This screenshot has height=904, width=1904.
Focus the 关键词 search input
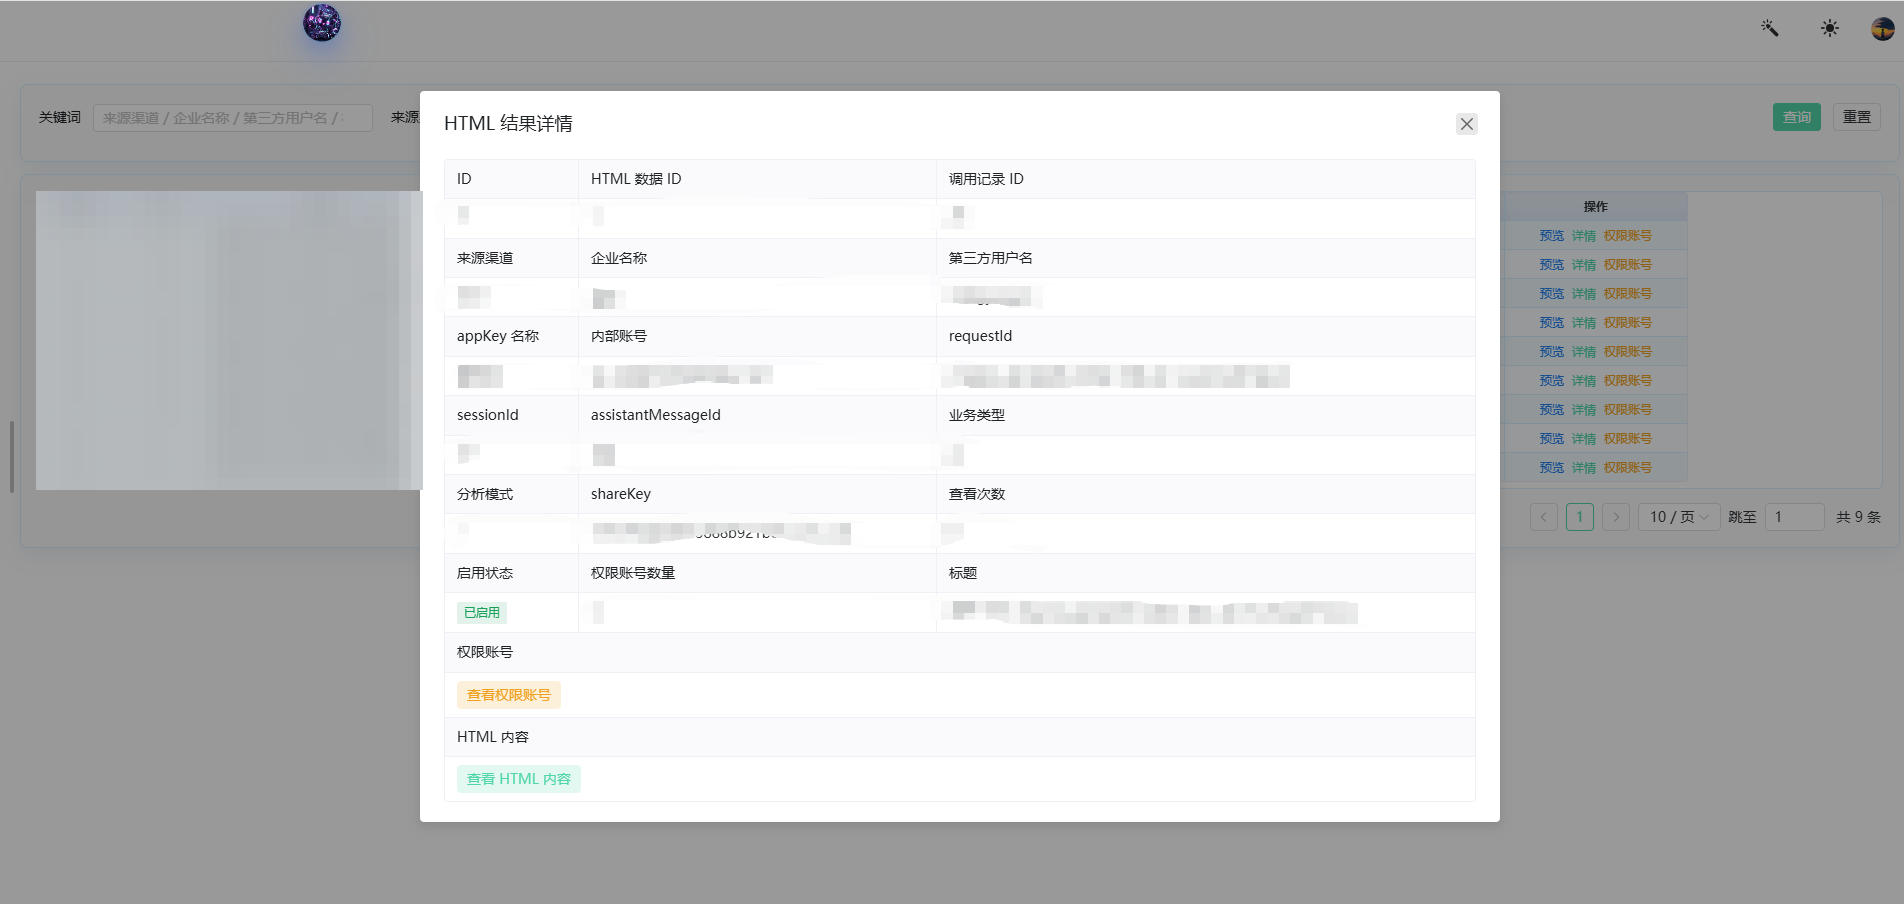coord(233,118)
